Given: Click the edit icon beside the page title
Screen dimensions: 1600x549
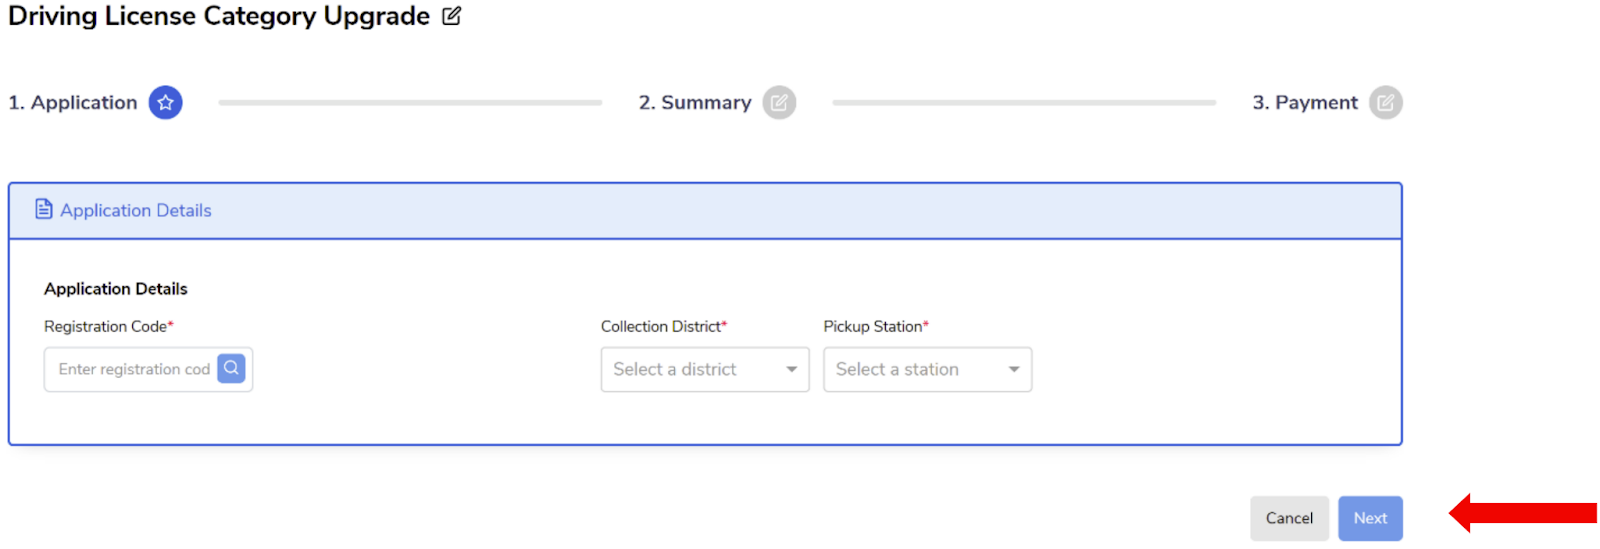Looking at the screenshot, I should coord(452,16).
